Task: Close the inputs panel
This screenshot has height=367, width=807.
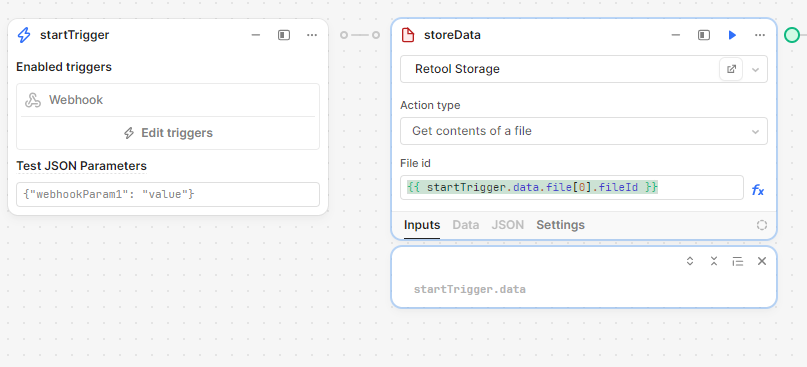Action: [762, 261]
